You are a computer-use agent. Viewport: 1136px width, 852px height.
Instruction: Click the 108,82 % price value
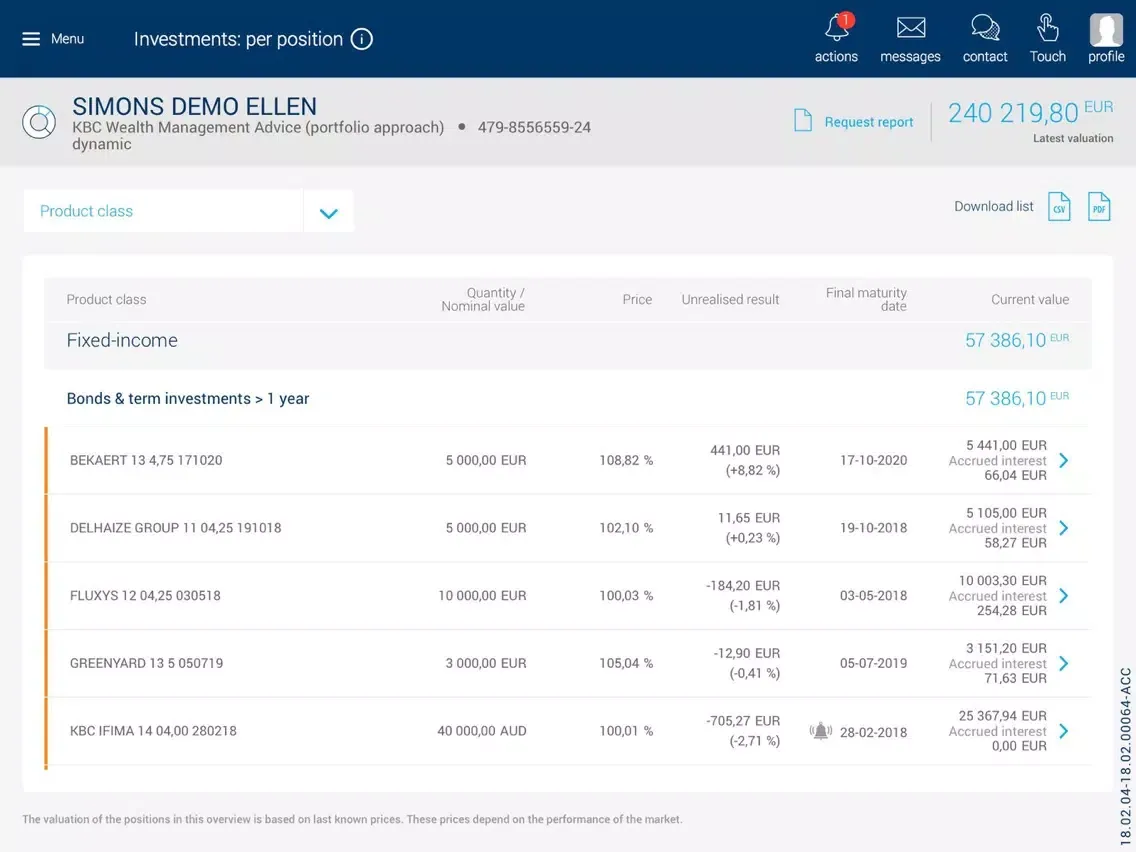click(x=626, y=460)
